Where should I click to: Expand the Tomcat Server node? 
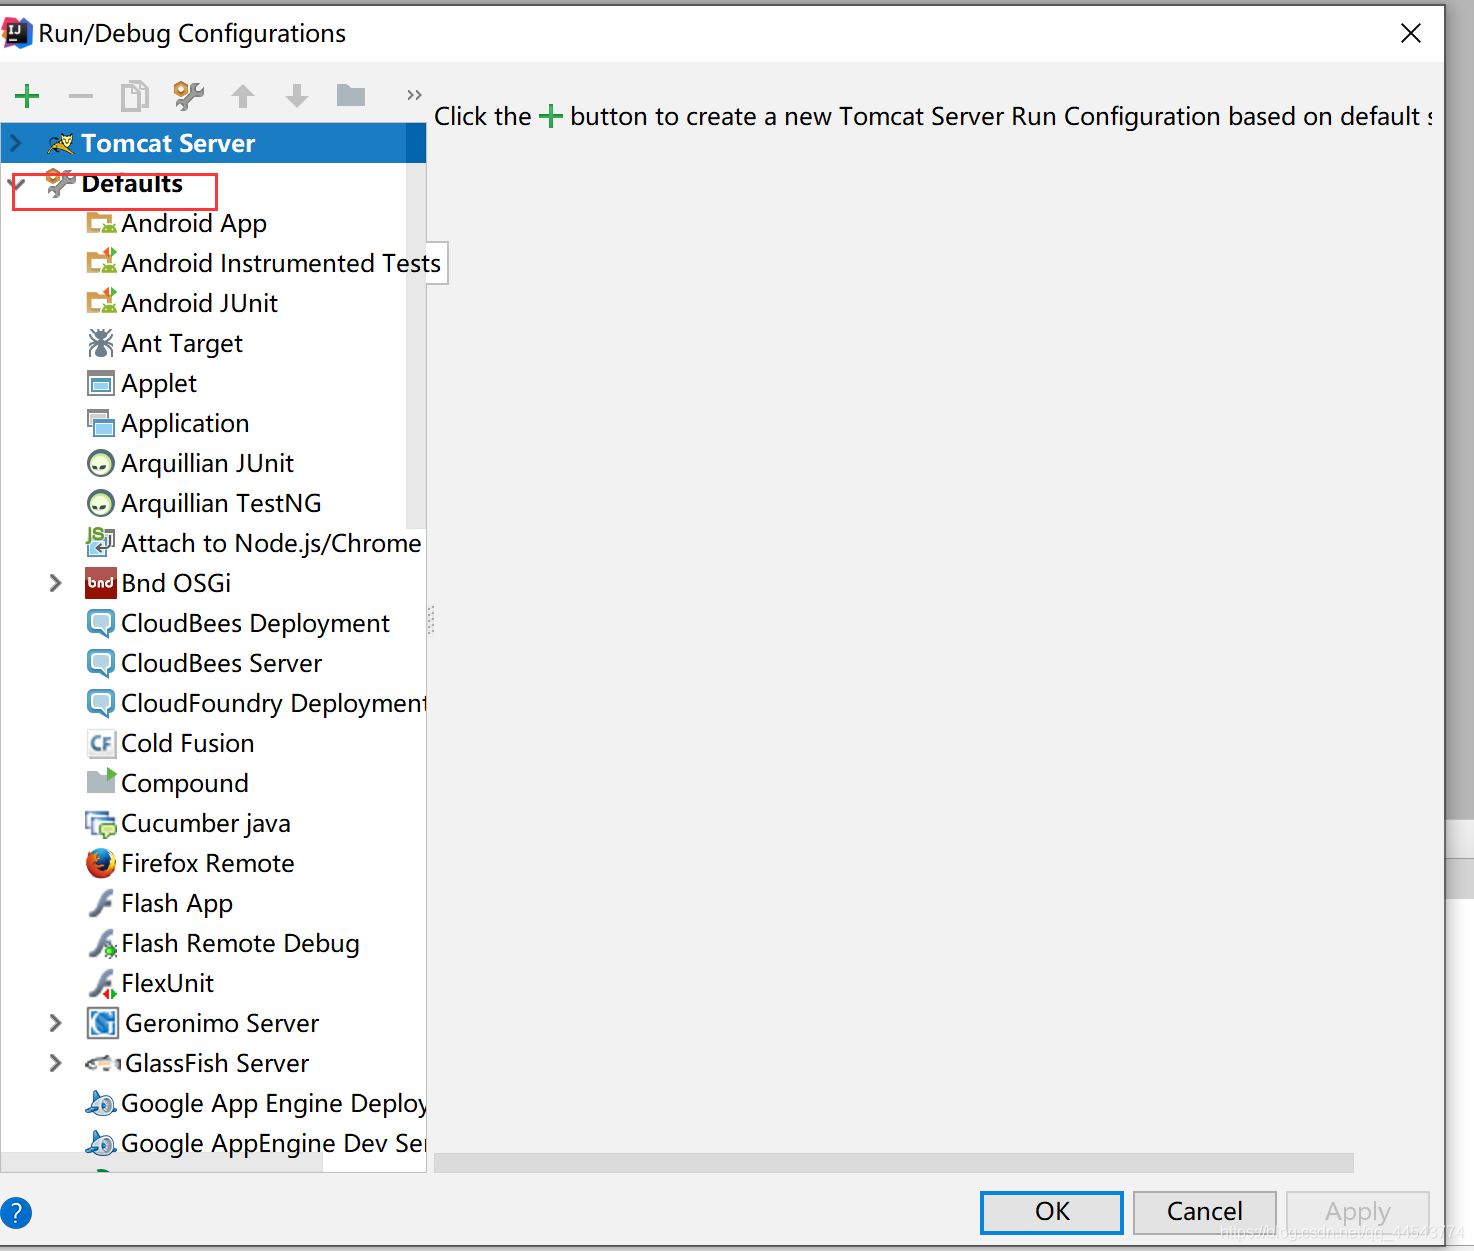[16, 144]
